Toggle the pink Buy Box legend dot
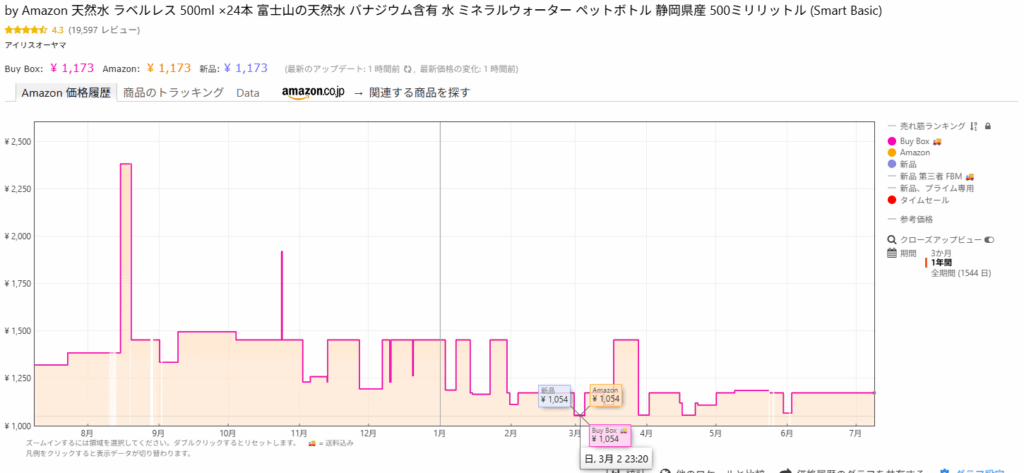The width and height of the screenshot is (1024, 473). pos(892,141)
